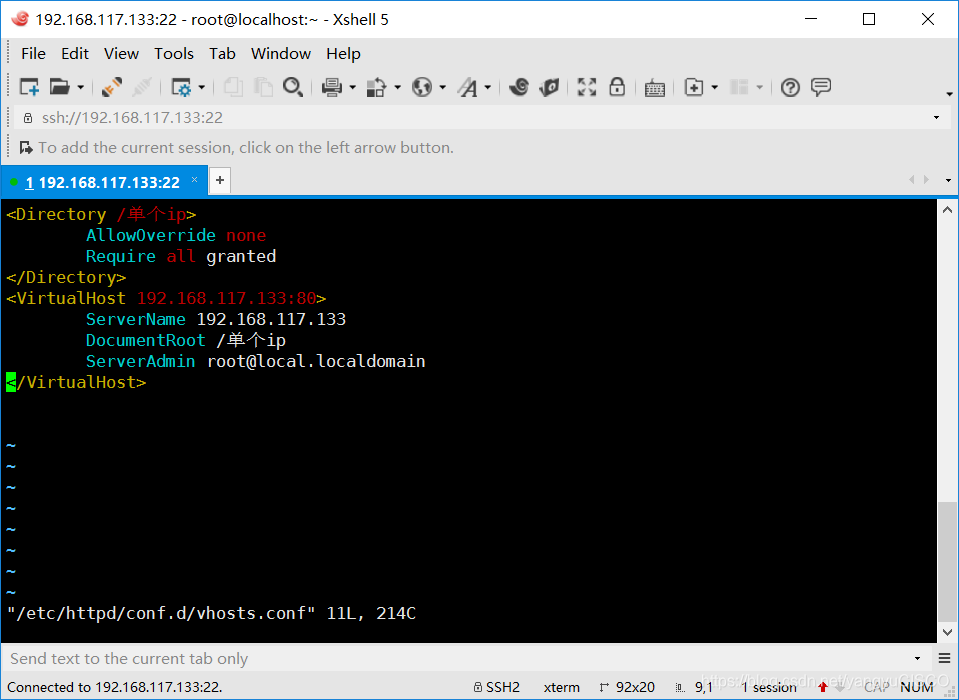The height and width of the screenshot is (700, 959).
Task: Add a new tab with plus button
Action: (x=220, y=180)
